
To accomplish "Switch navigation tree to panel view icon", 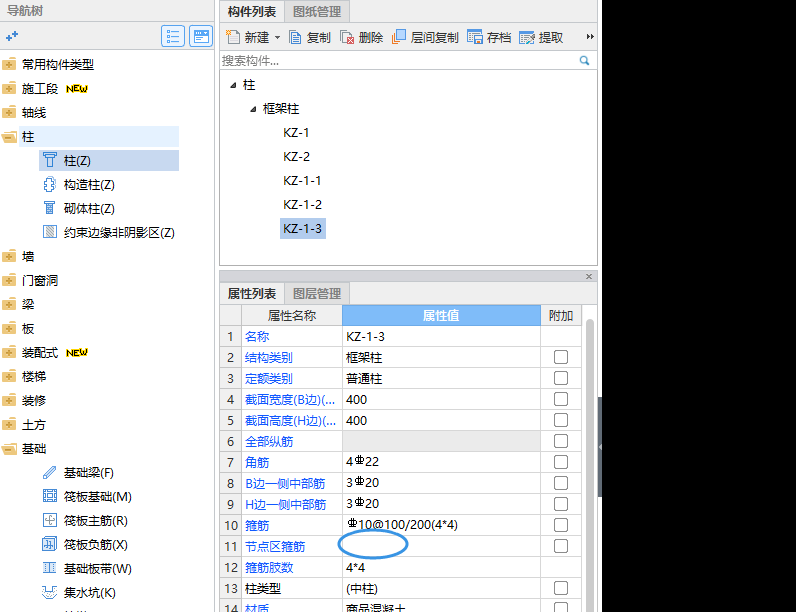I will (x=201, y=36).
